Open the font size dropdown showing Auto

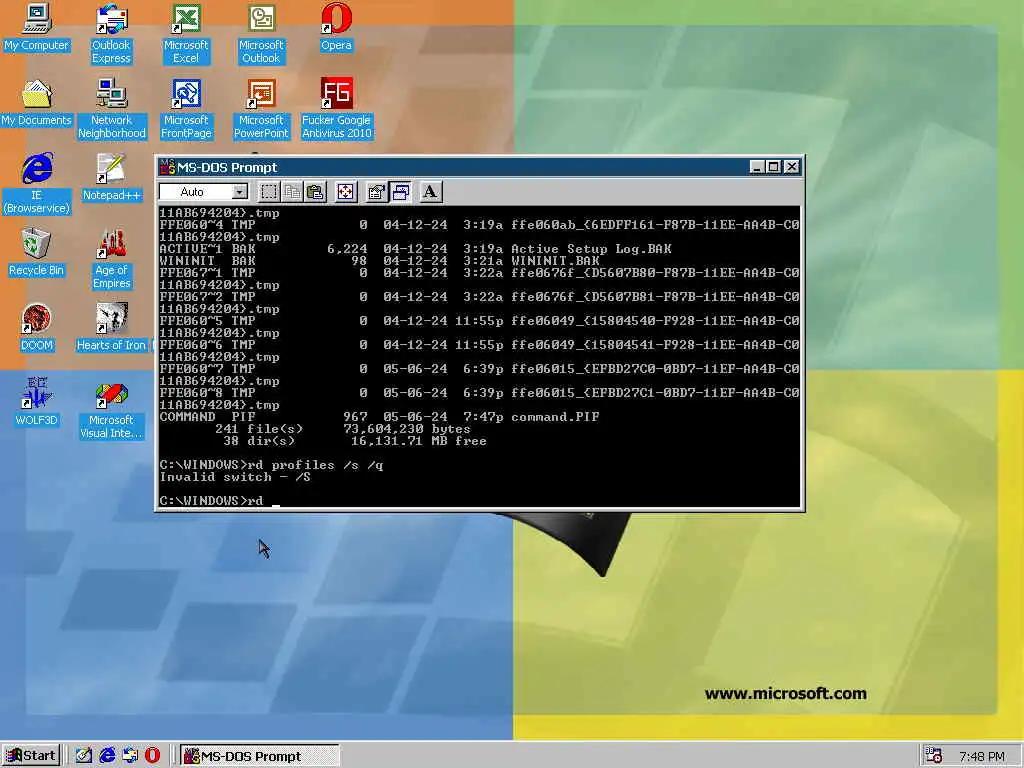pyautogui.click(x=204, y=191)
